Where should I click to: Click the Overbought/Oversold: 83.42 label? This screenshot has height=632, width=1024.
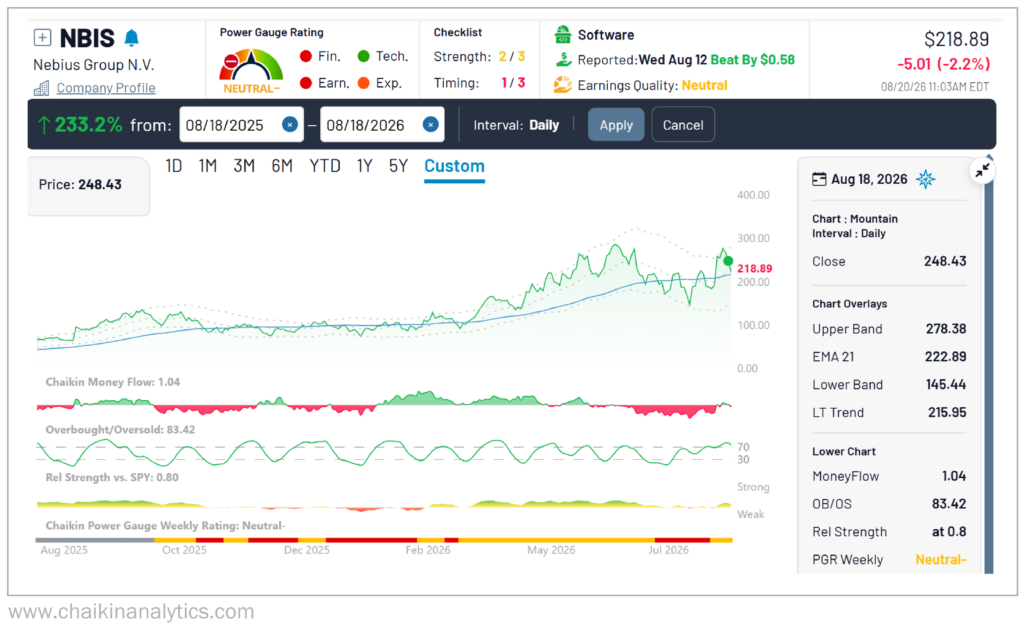coord(120,430)
